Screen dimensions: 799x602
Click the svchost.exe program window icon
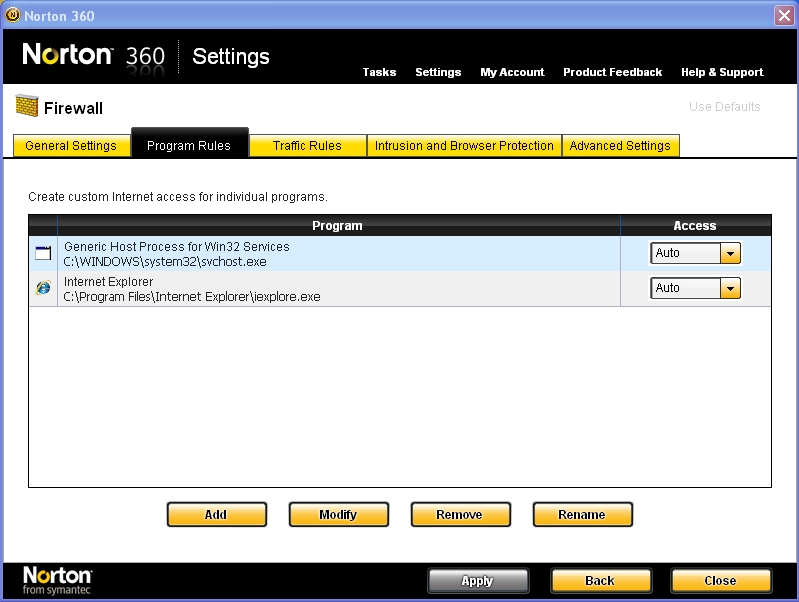point(43,253)
